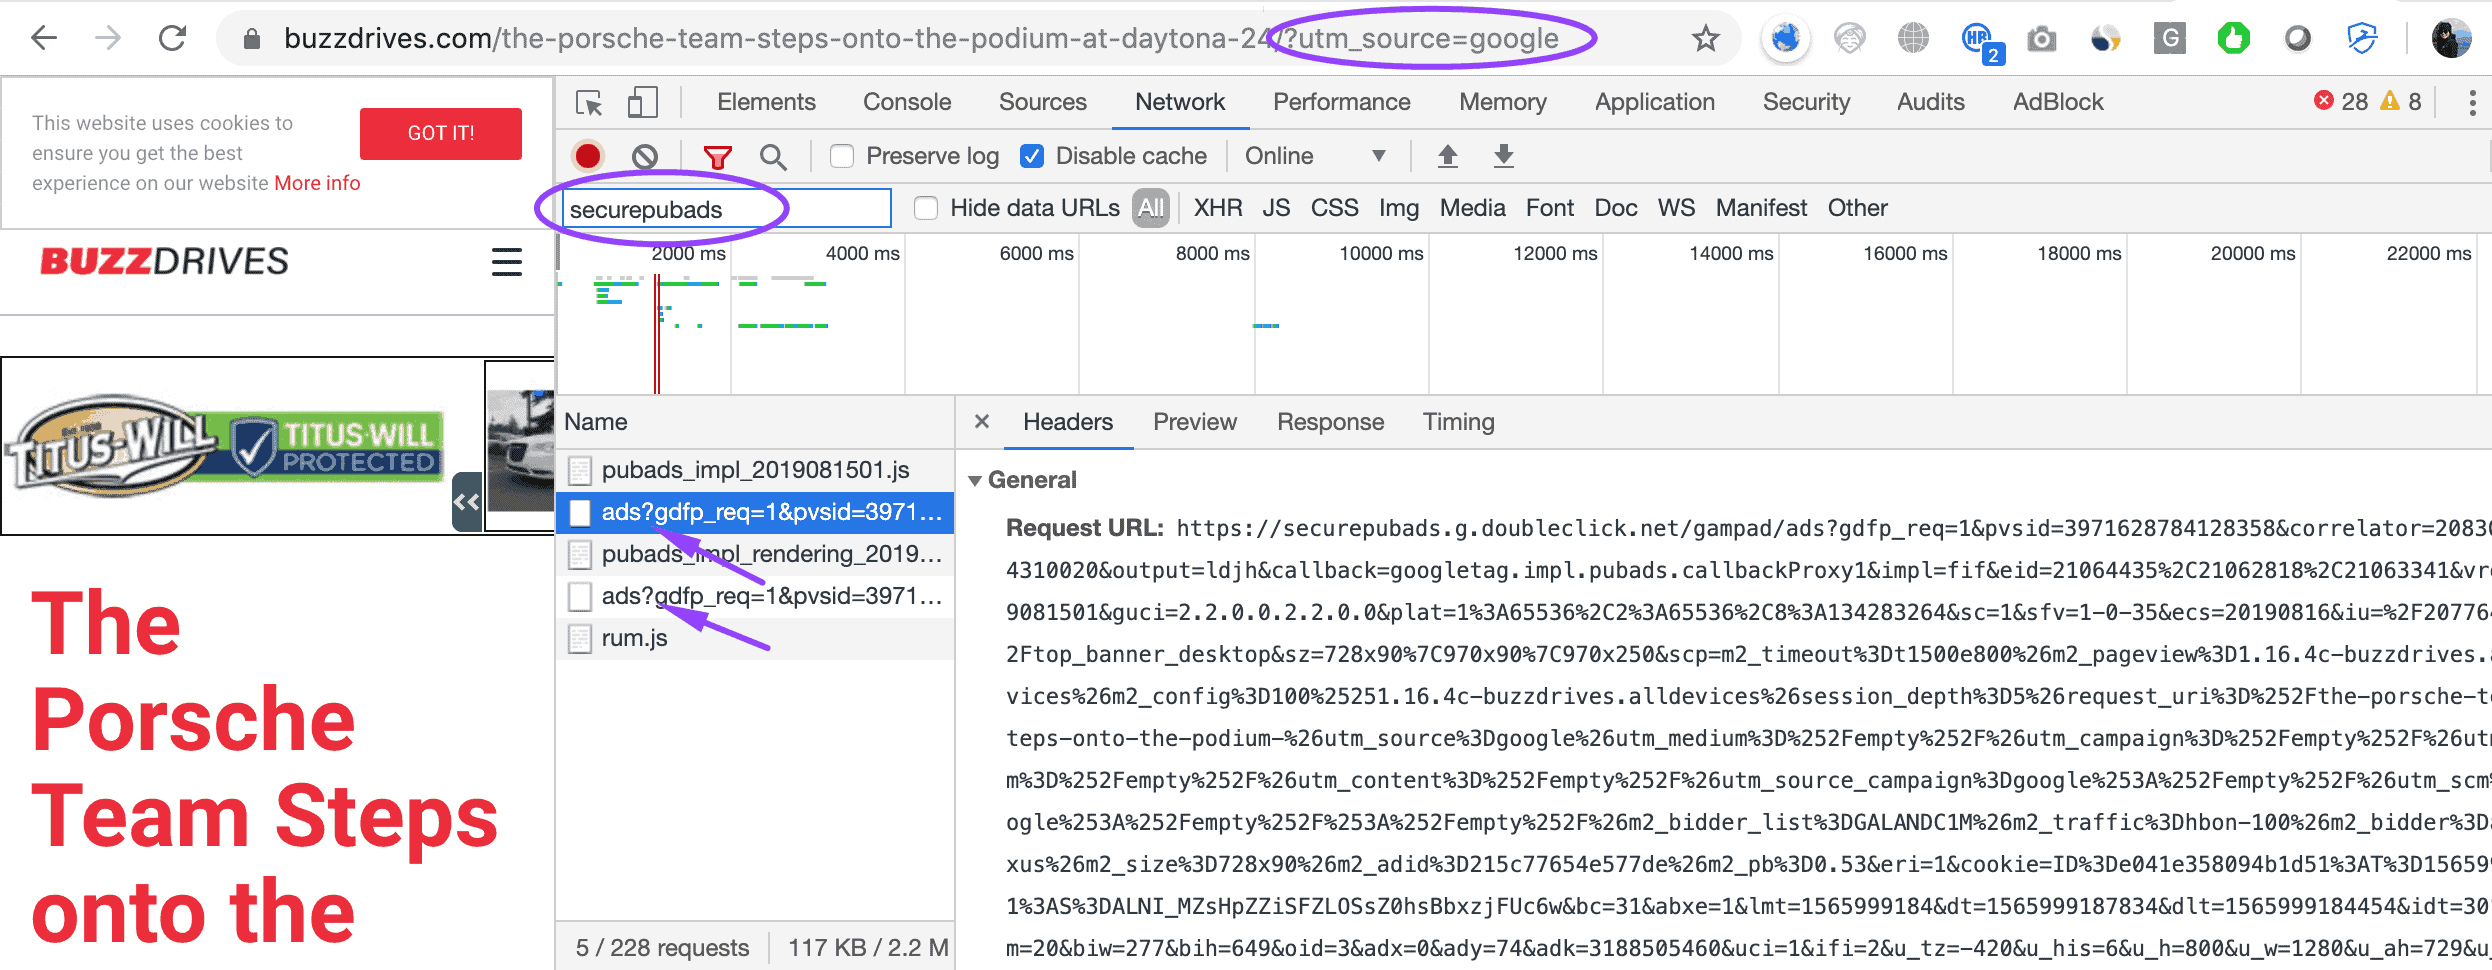Click the GOT IT! cookie button

pyautogui.click(x=441, y=133)
